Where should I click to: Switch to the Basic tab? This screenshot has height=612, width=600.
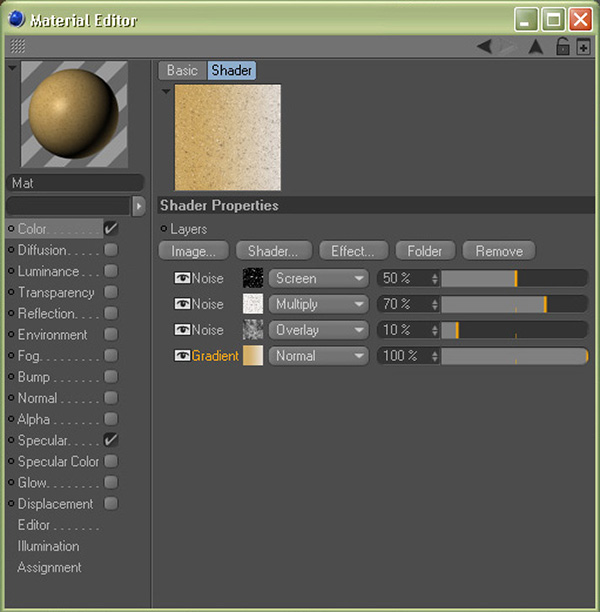(182, 71)
